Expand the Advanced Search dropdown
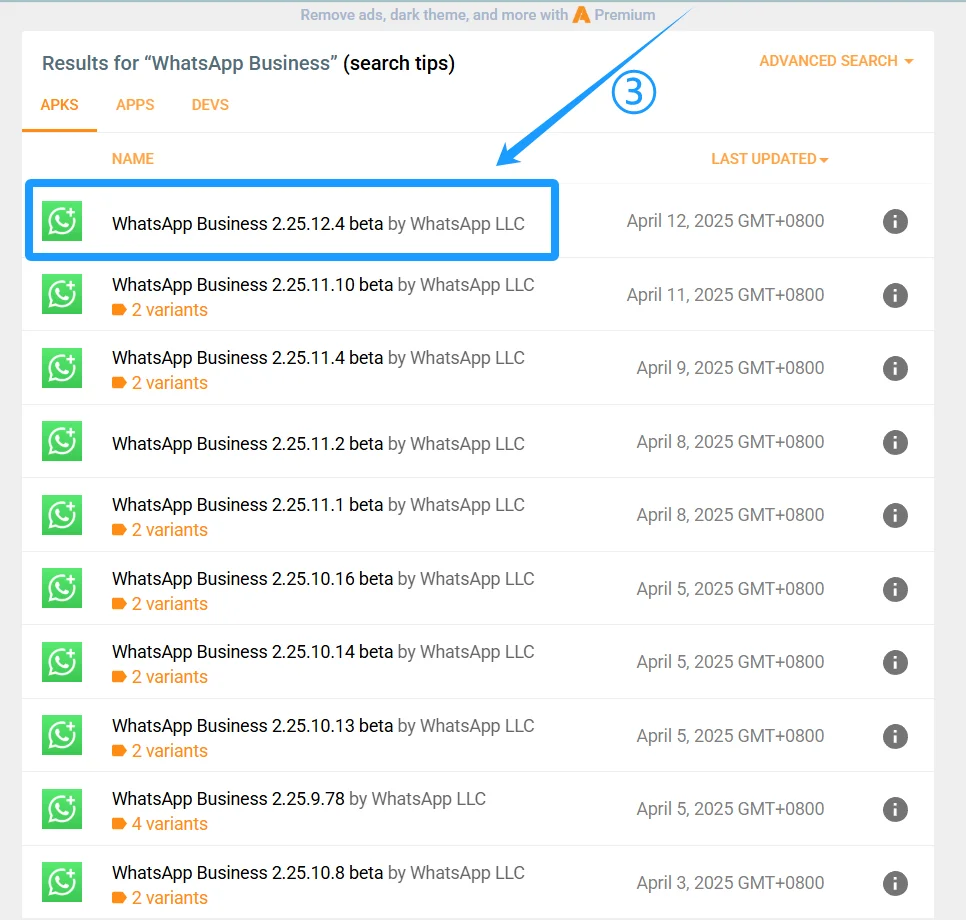966x920 pixels. (836, 61)
